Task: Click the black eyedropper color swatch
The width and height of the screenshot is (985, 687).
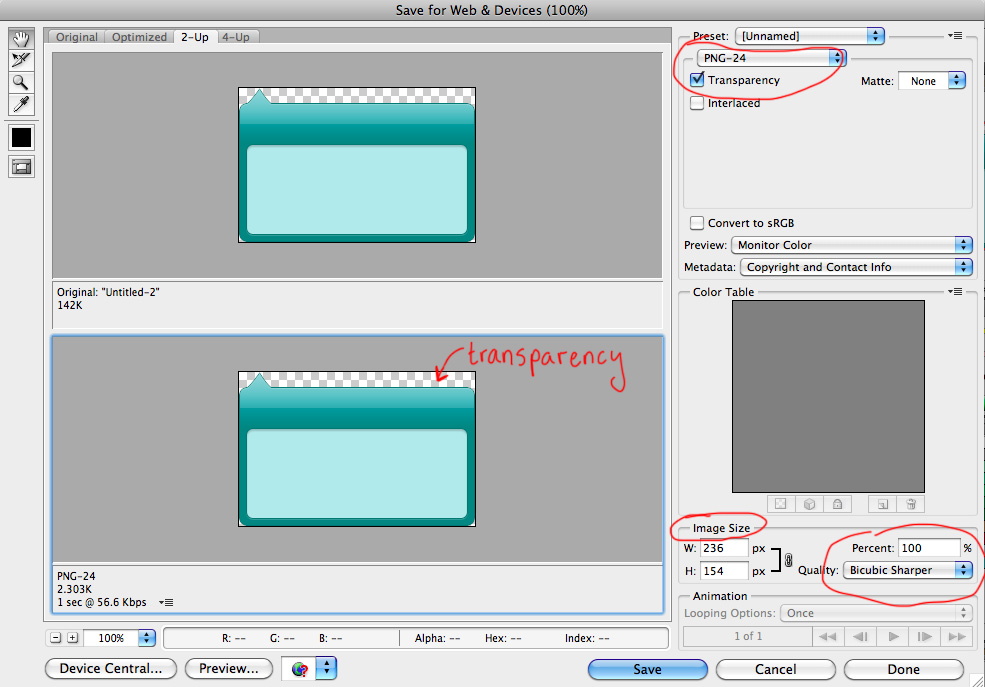Action: pyautogui.click(x=21, y=137)
